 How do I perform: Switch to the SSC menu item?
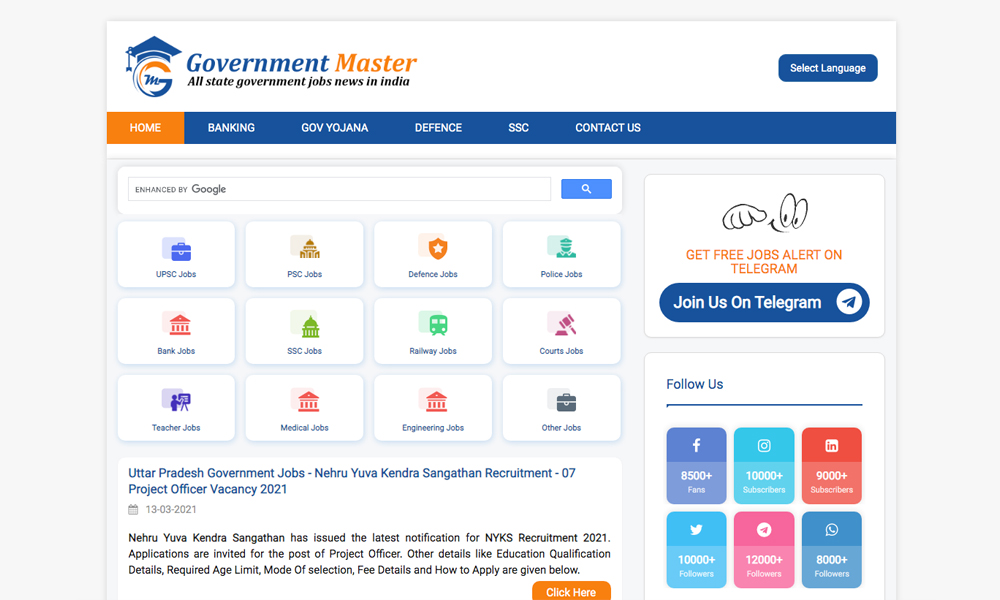(518, 128)
